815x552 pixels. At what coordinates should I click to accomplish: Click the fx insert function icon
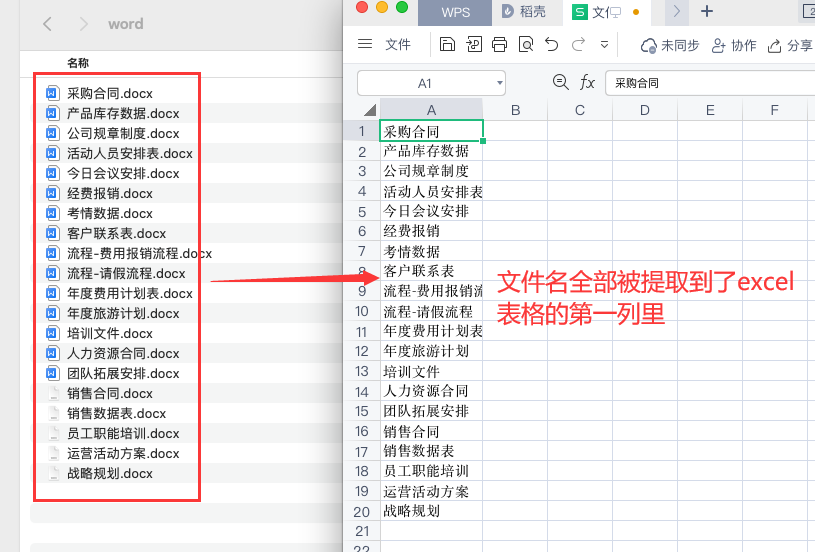pyautogui.click(x=587, y=83)
